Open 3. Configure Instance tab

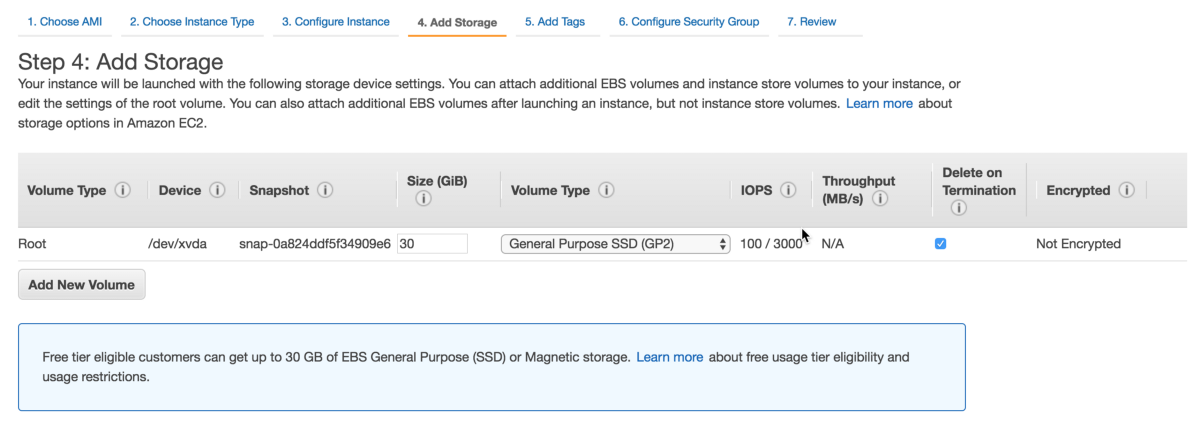click(335, 21)
